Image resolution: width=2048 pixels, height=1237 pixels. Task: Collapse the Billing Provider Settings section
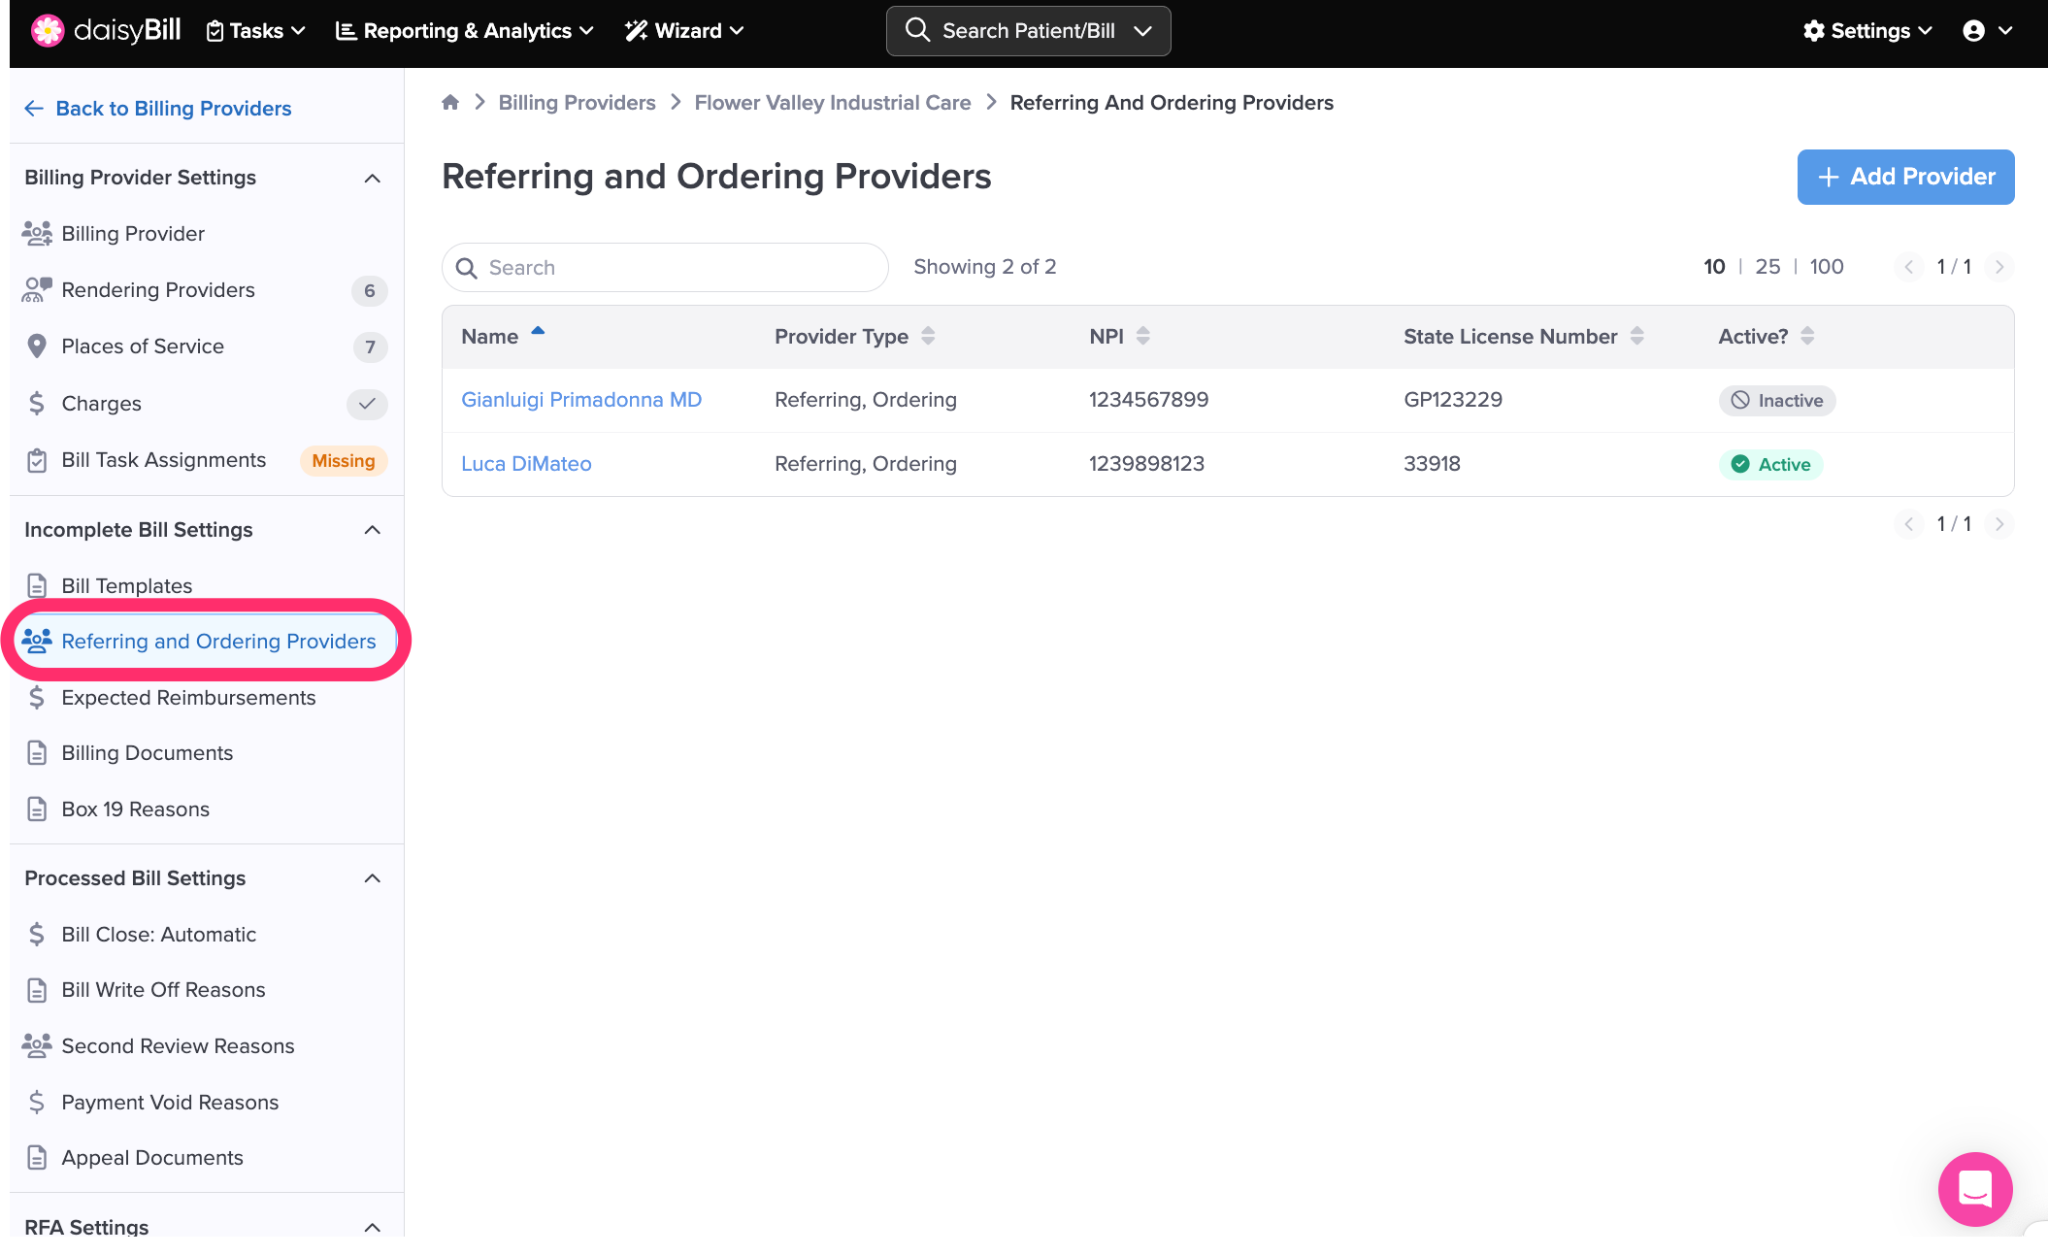pos(372,178)
